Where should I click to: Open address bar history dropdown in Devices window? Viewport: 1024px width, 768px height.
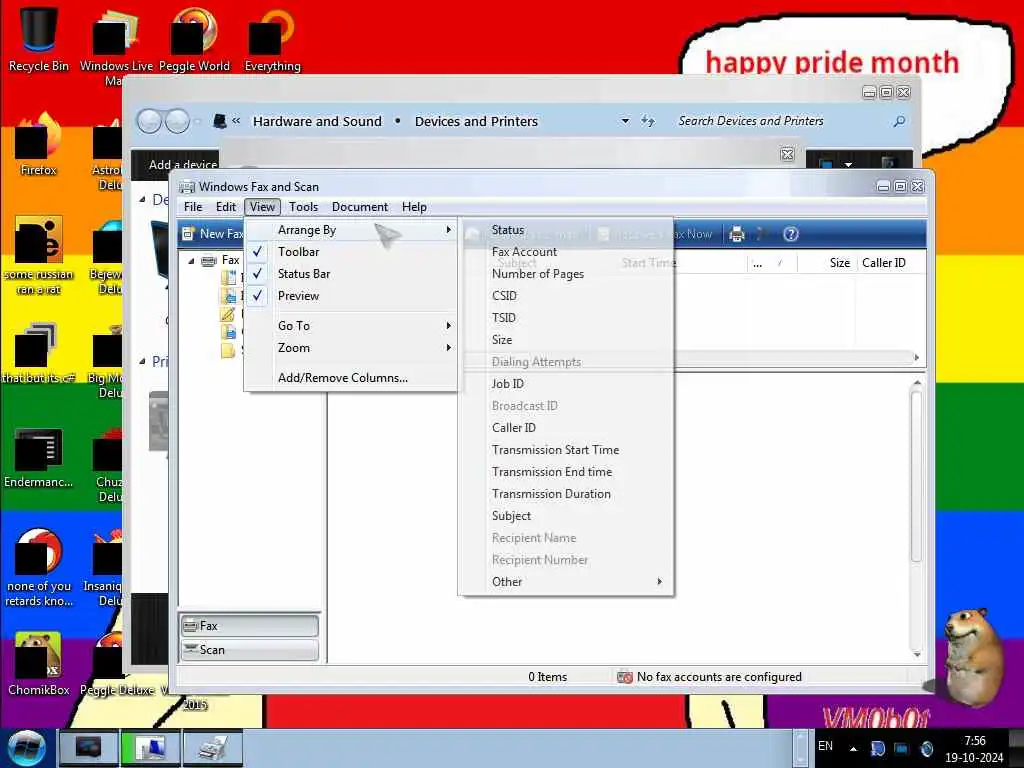point(625,121)
